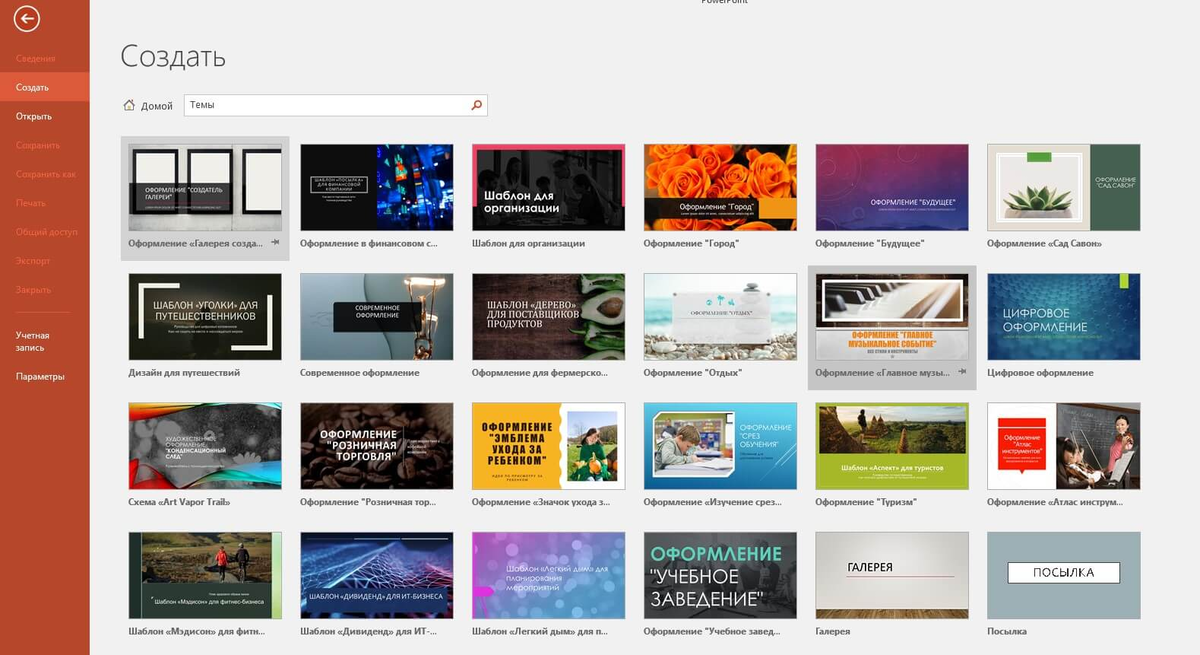Image resolution: width=1200 pixels, height=655 pixels.
Task: Select the financial company template thumbnail
Action: pyautogui.click(x=377, y=187)
